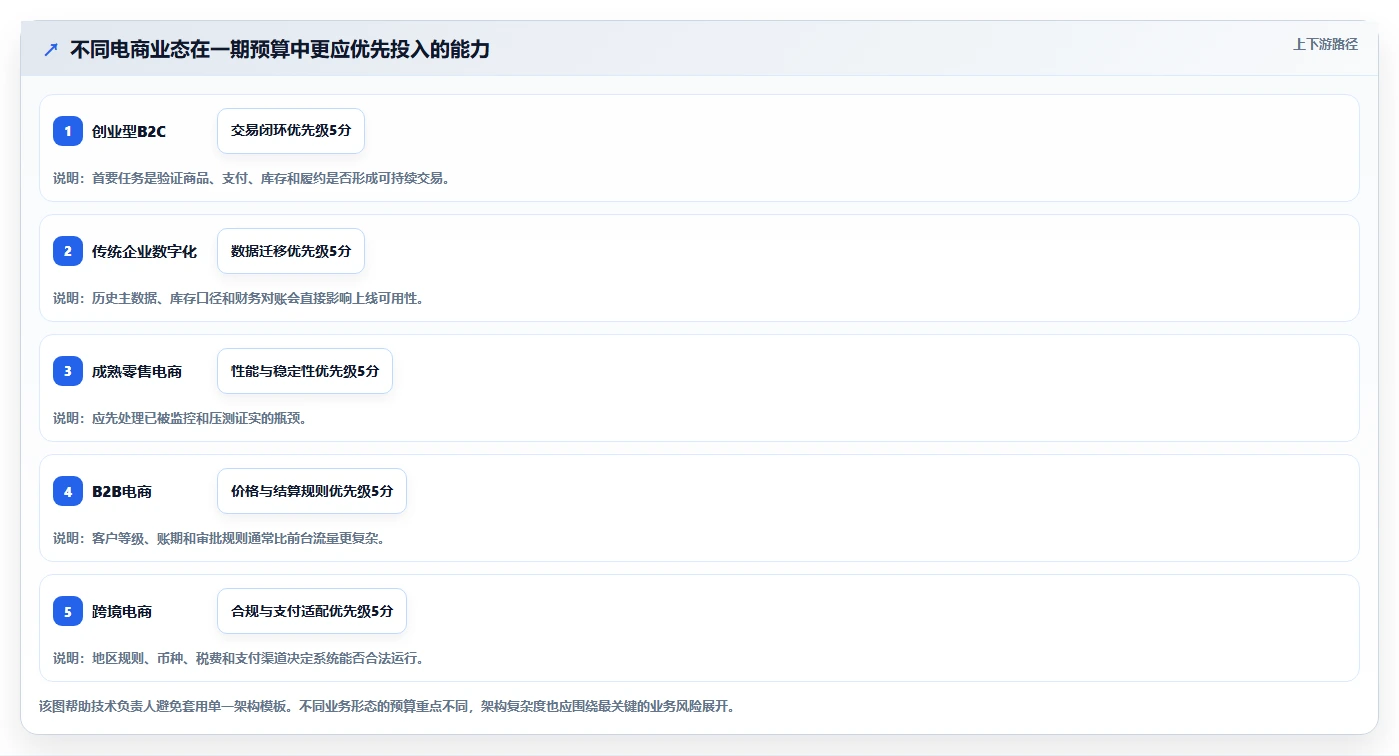Click the note about 地区规则、币种、税费和支付渠道
The image size is (1399, 756).
[x=238, y=658]
